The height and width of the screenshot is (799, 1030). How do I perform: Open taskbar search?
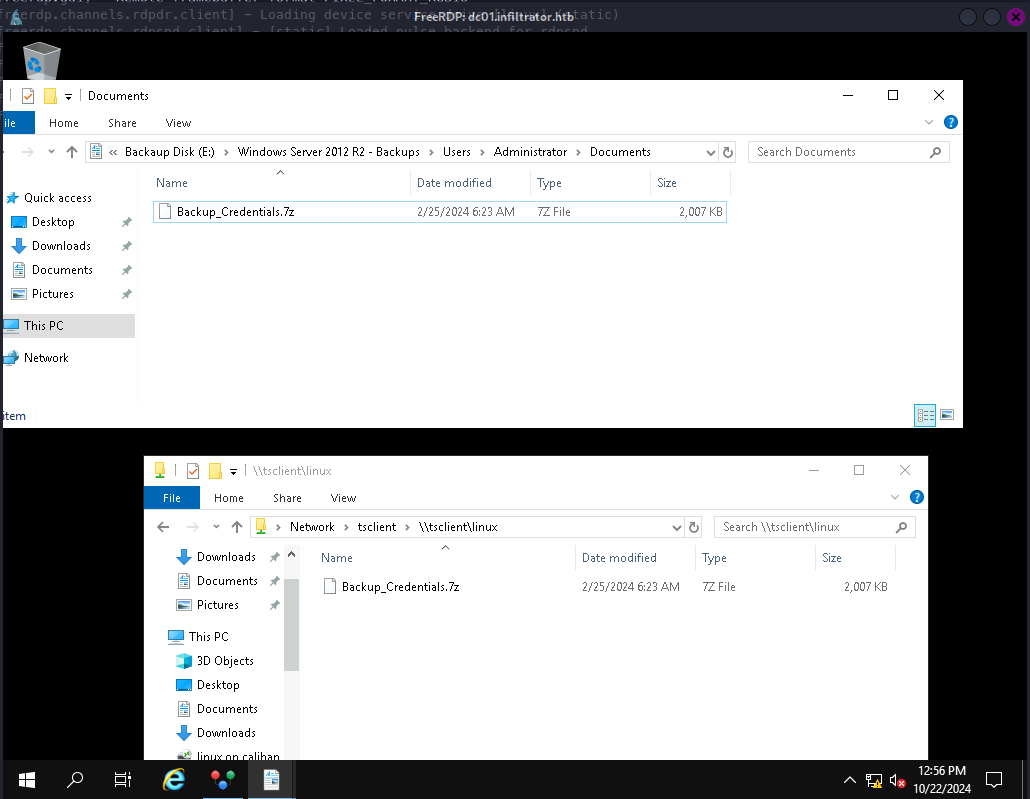point(75,780)
